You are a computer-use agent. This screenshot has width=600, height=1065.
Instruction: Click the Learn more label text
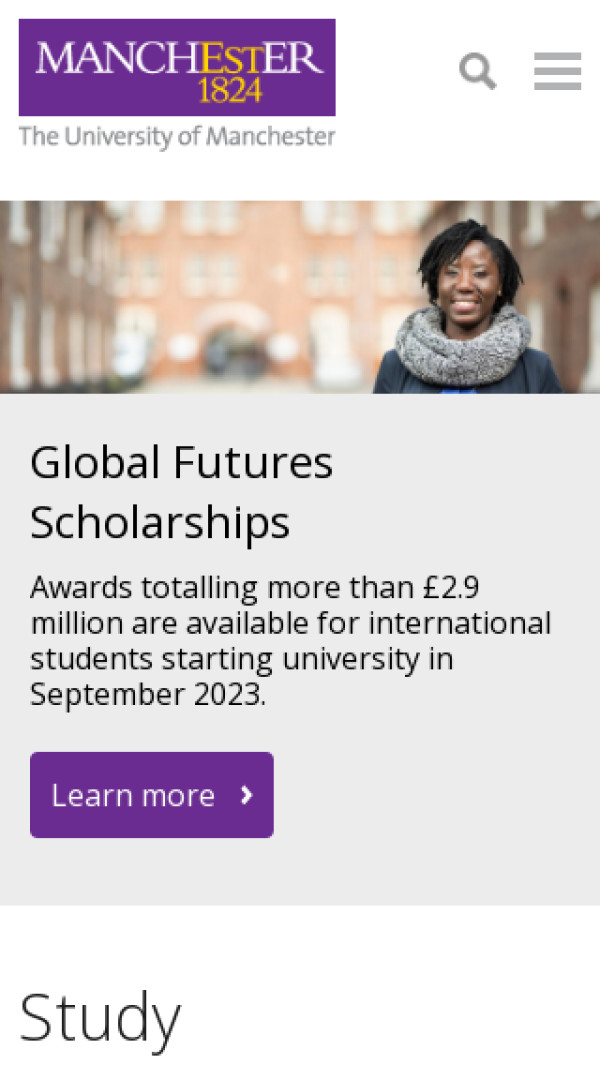tap(133, 795)
